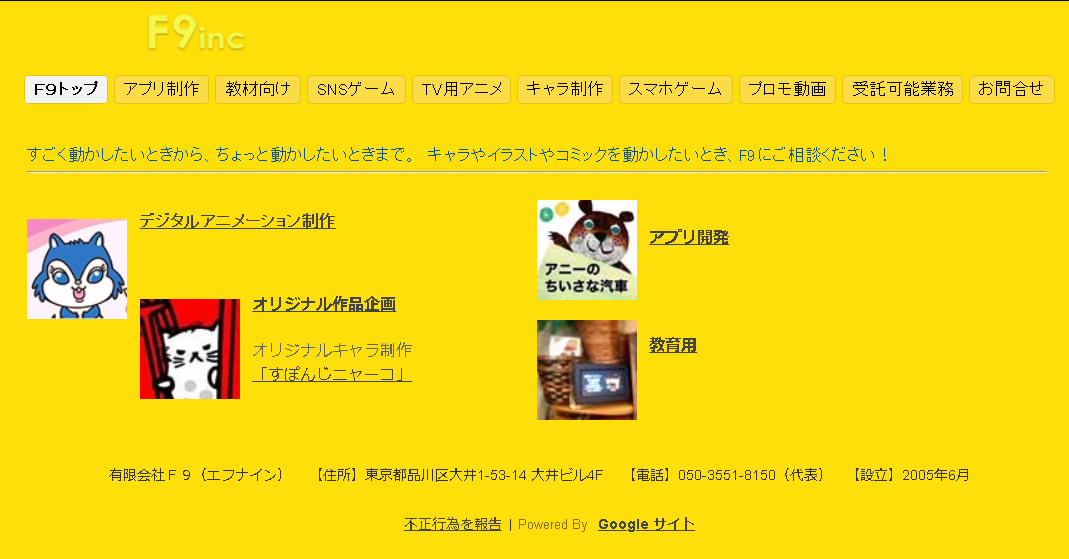
Task: Switch to the プロモ動画 tab
Action: (787, 89)
